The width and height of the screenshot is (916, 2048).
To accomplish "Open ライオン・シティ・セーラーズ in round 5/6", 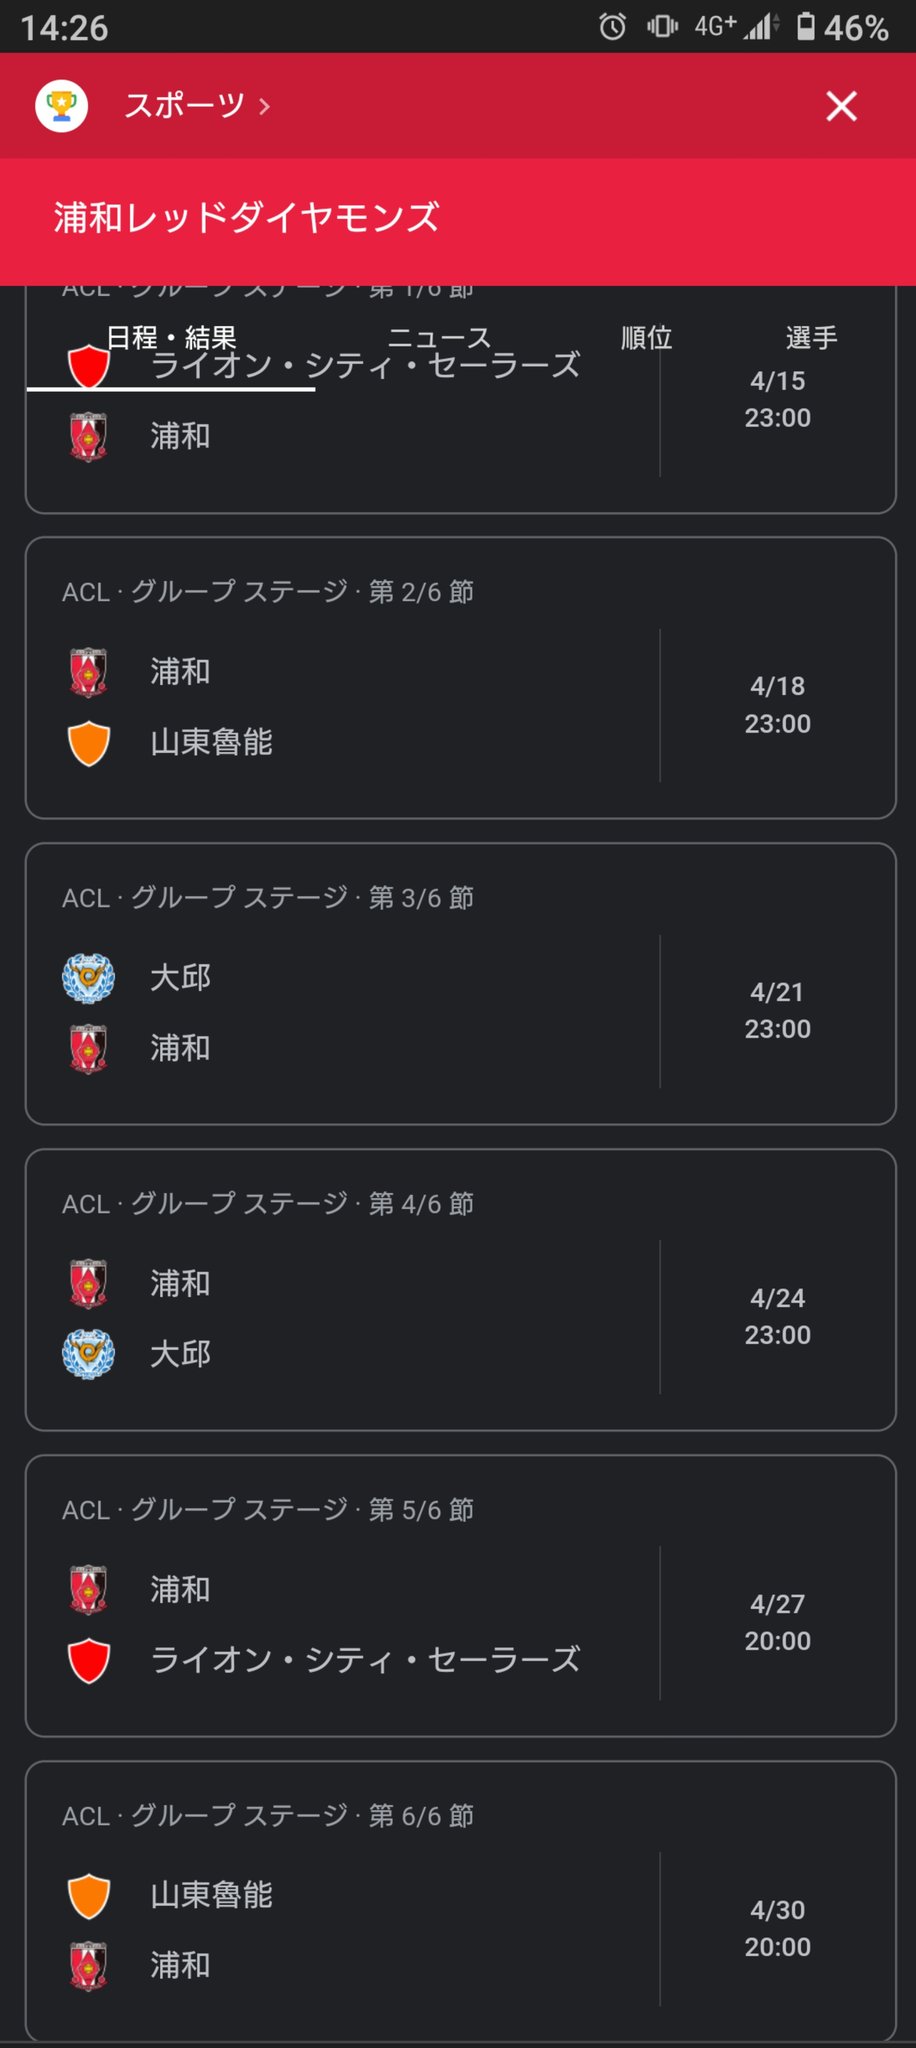I will point(365,1660).
